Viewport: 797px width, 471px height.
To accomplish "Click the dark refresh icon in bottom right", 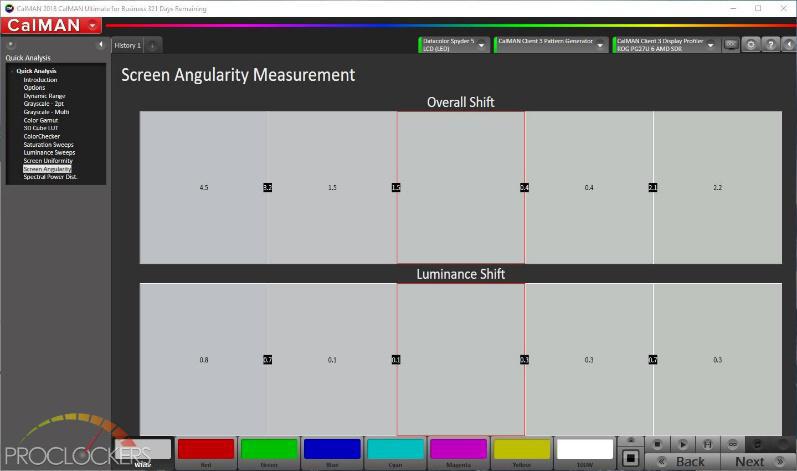I will (757, 444).
